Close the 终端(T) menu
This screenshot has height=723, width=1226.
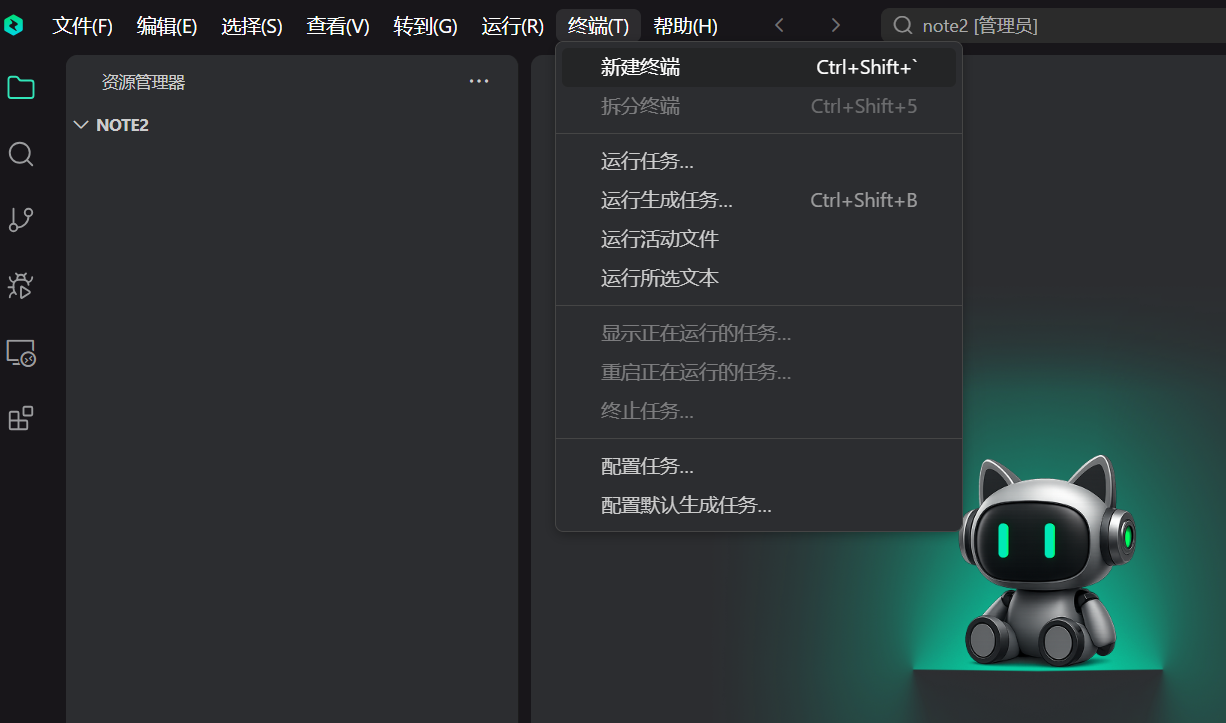click(598, 26)
